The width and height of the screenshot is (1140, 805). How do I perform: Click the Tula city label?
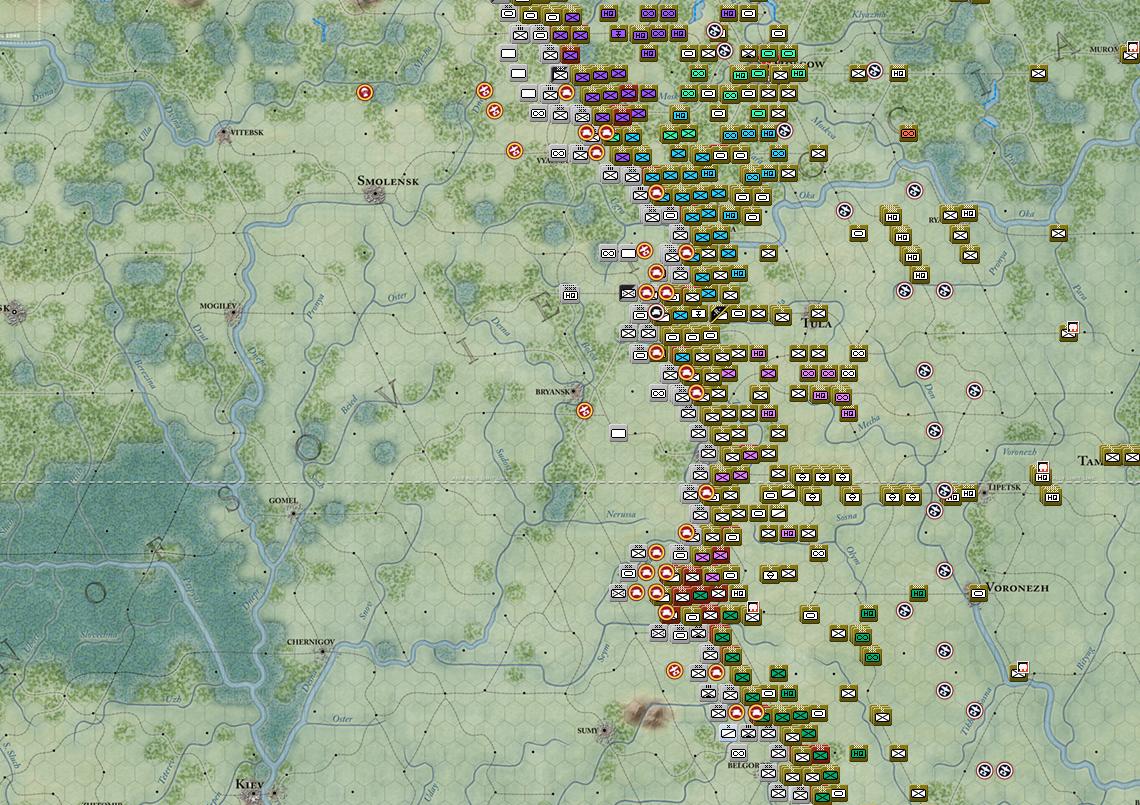point(816,324)
